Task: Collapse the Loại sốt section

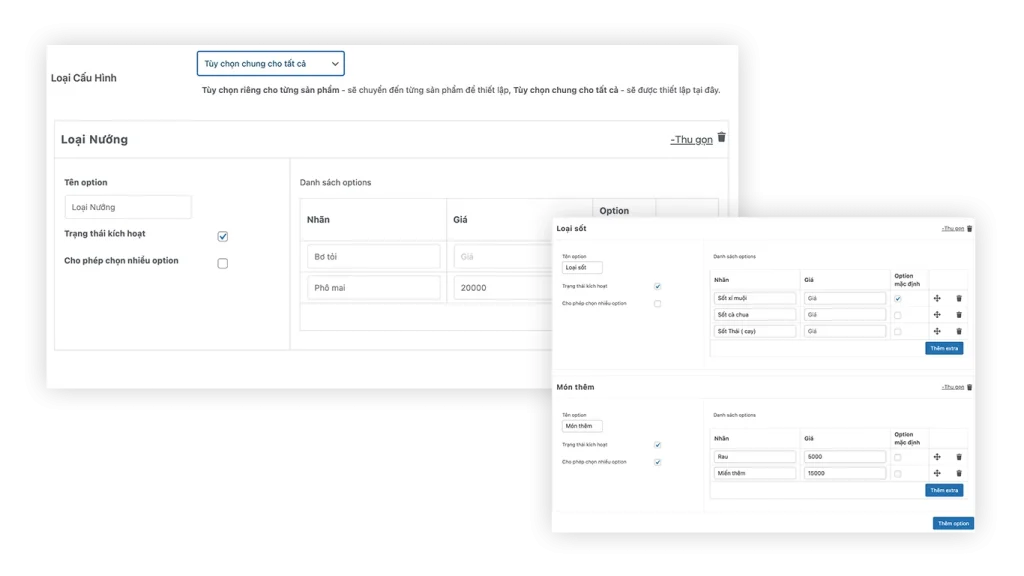Action: click(x=952, y=229)
